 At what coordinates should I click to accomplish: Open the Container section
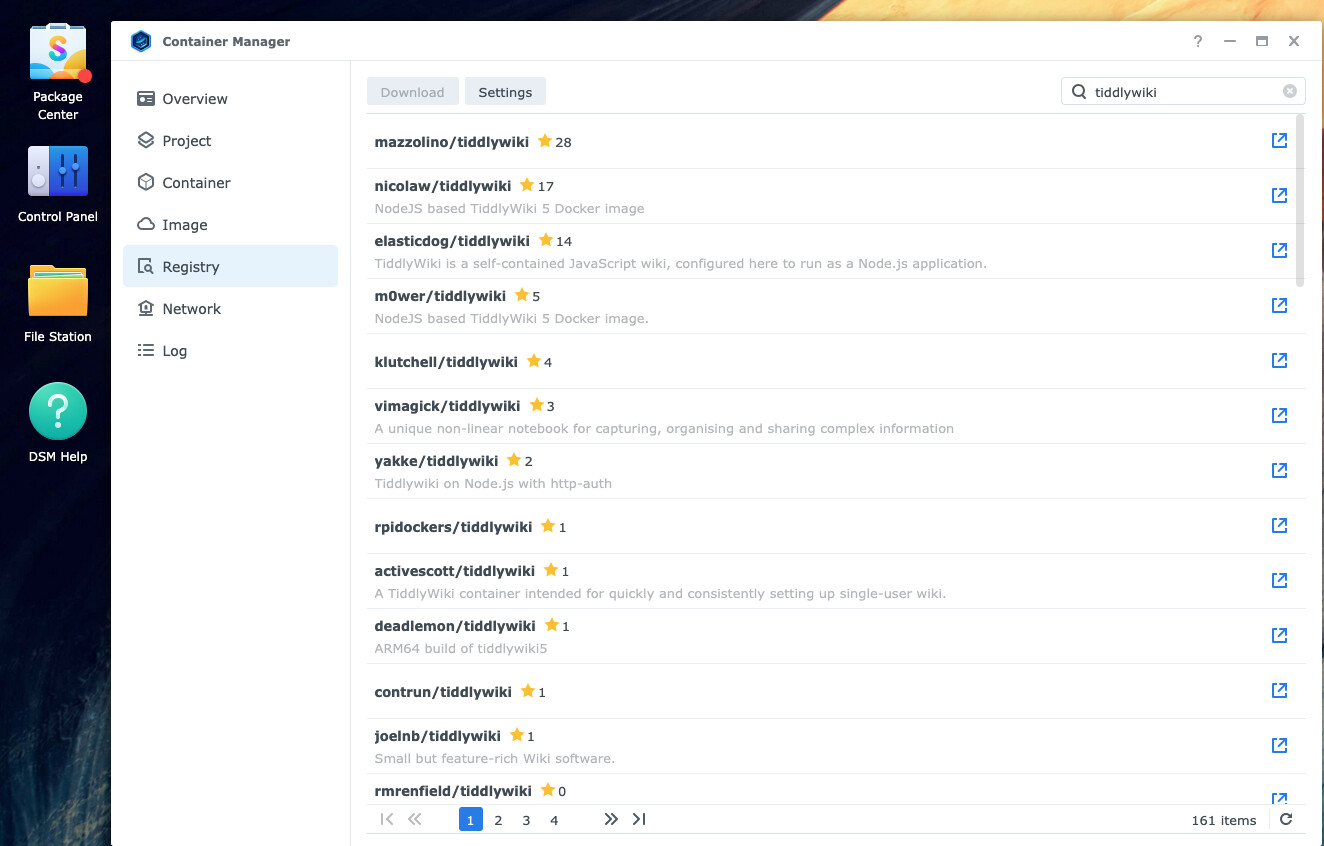tap(230, 183)
